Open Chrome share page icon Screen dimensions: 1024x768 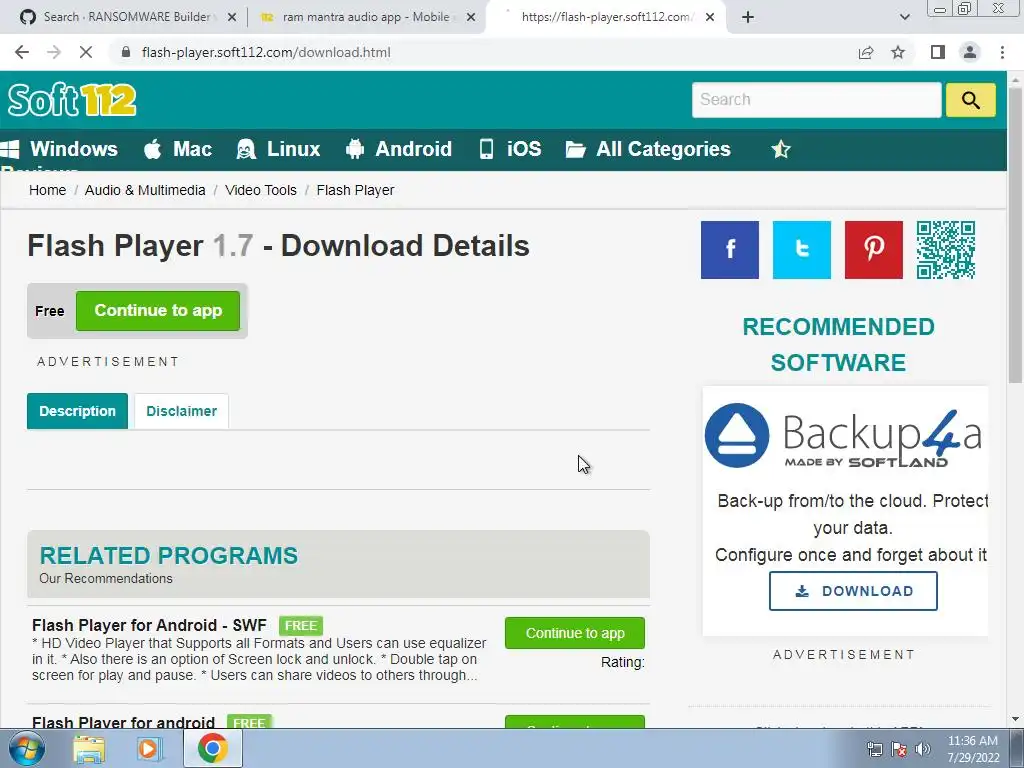pyautogui.click(x=866, y=52)
